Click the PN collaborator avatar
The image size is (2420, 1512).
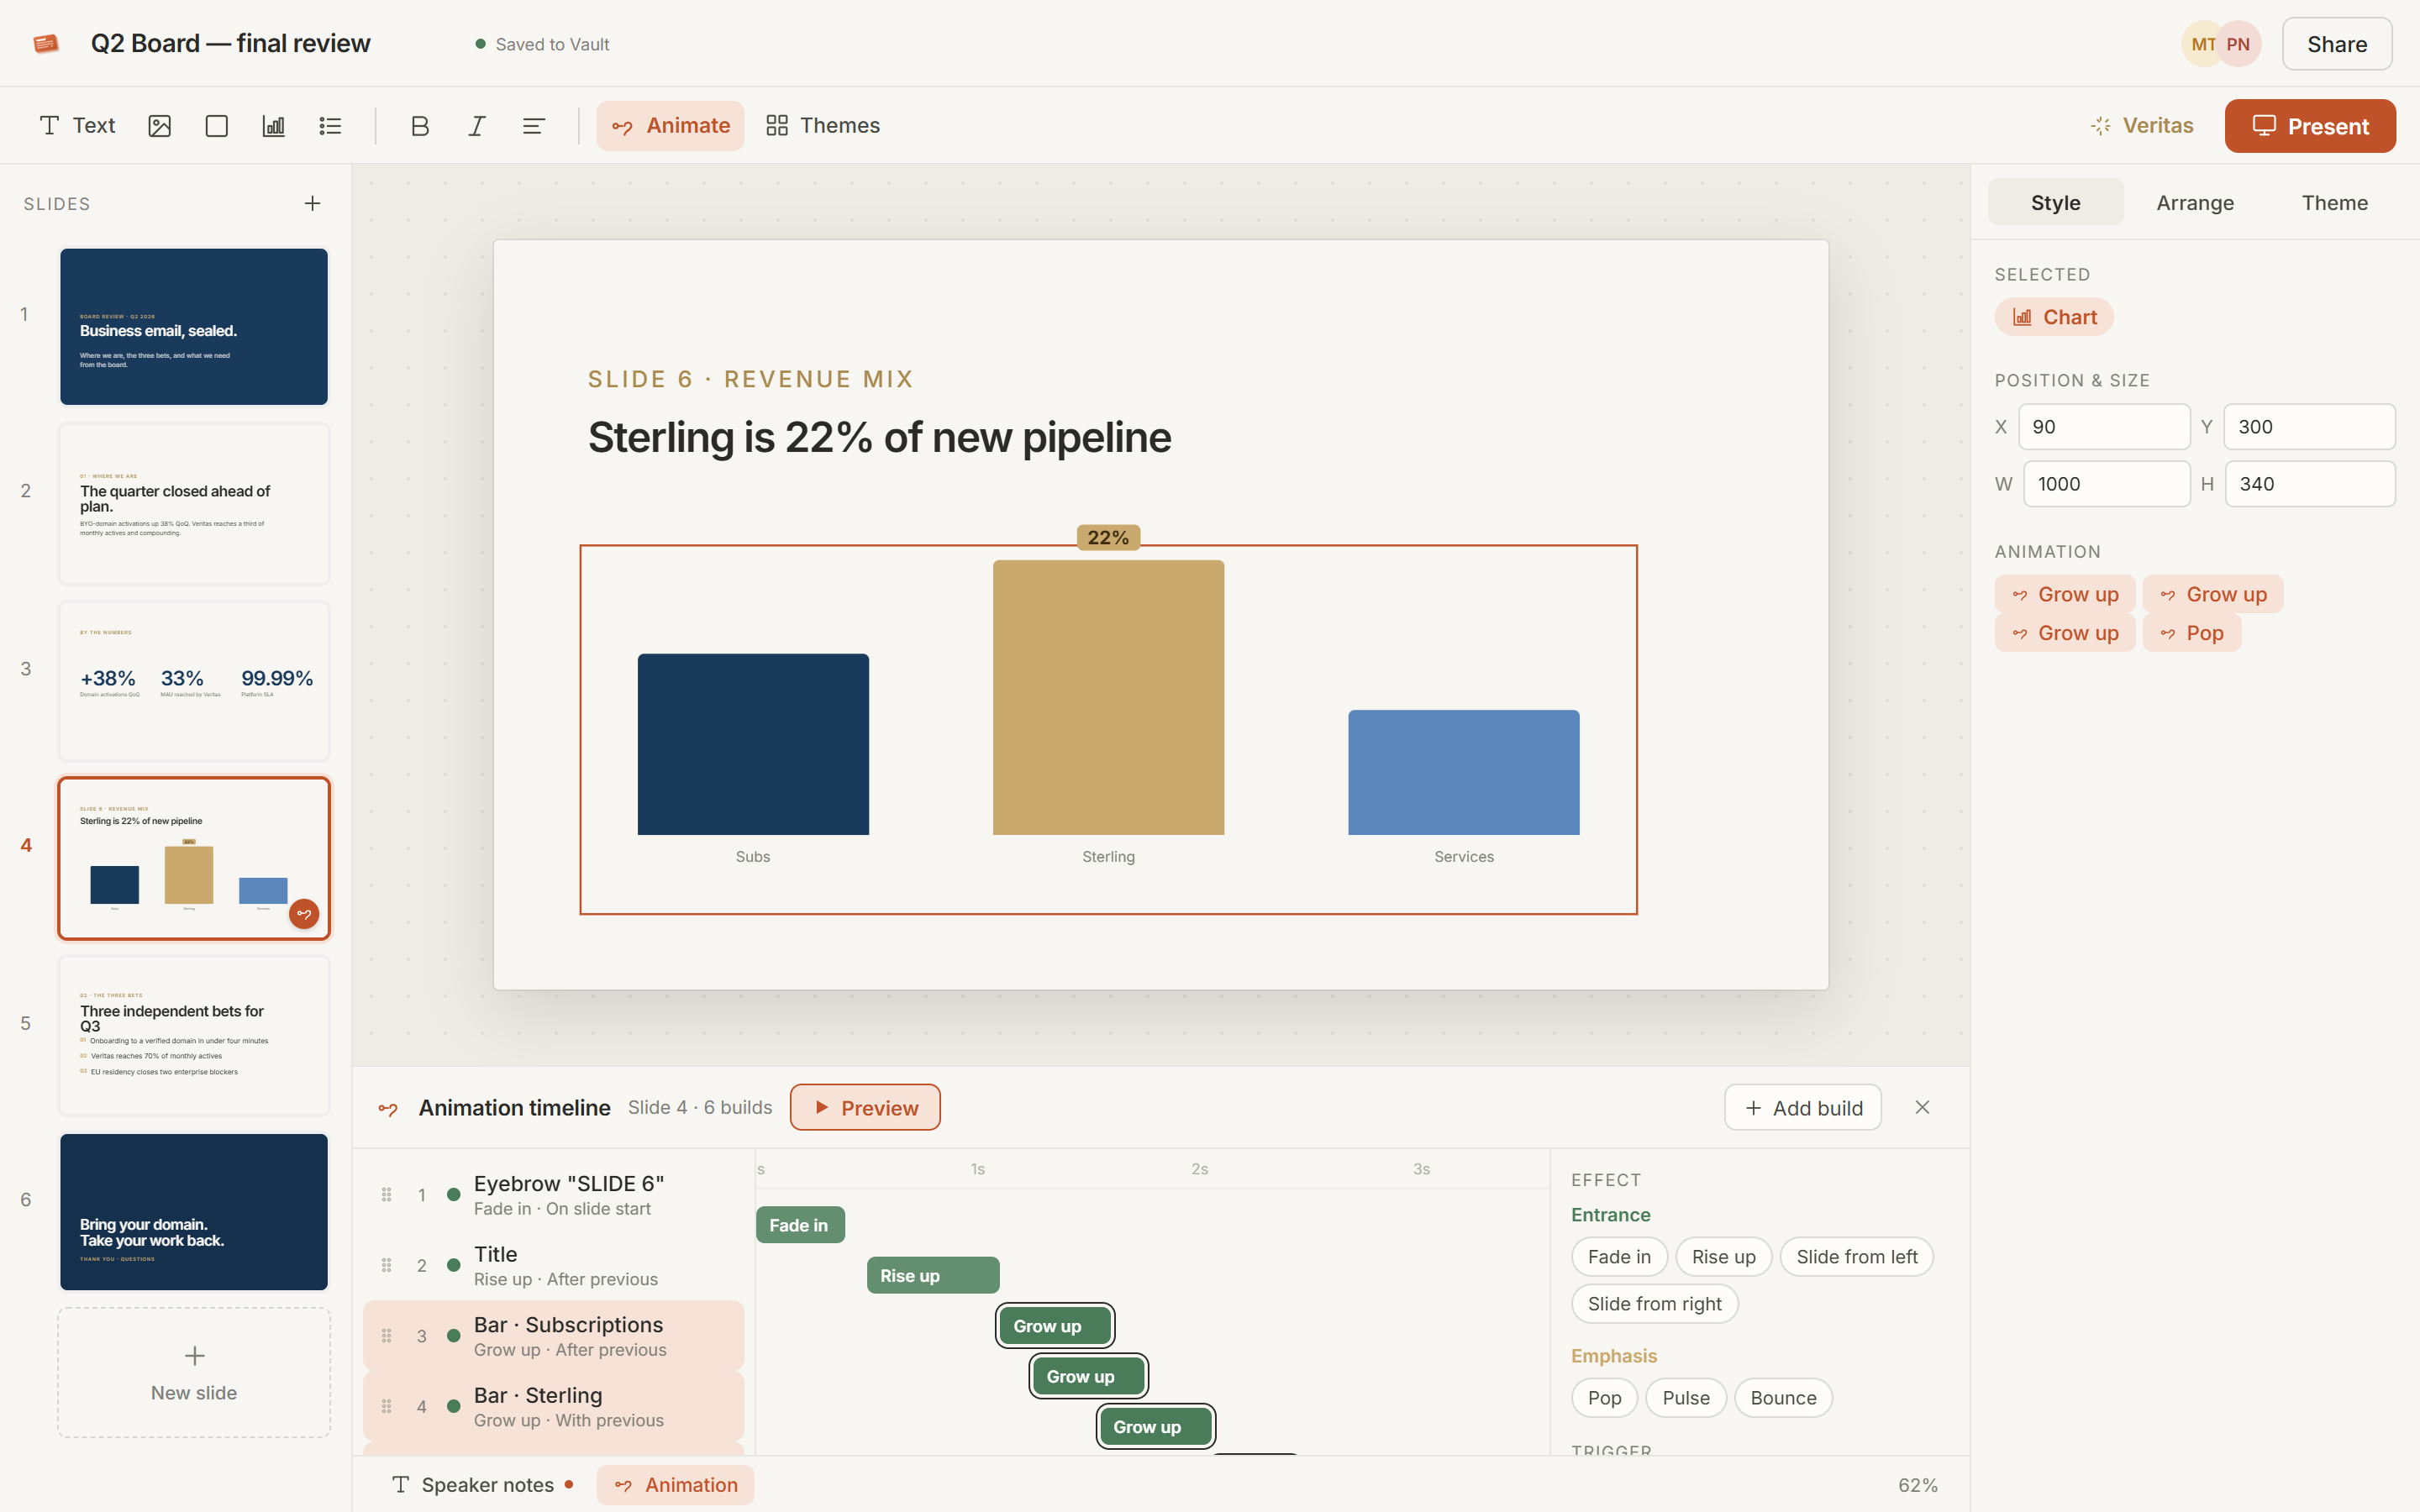coord(2239,44)
